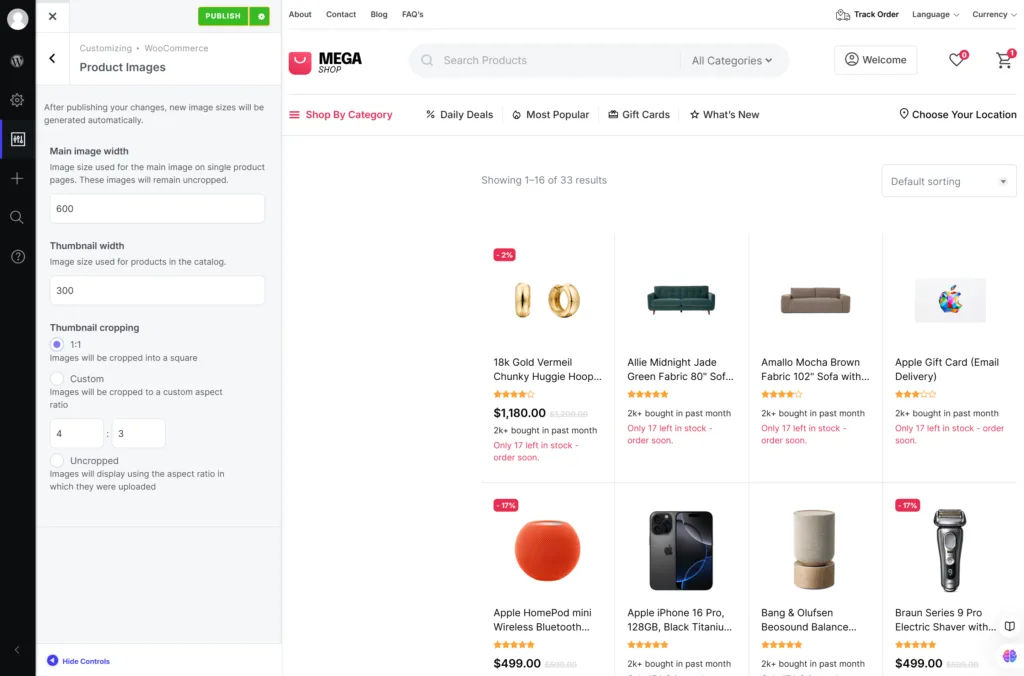Screen dimensions: 1024x676
Task: Open the Daily Deals menu item
Action: coord(459,114)
